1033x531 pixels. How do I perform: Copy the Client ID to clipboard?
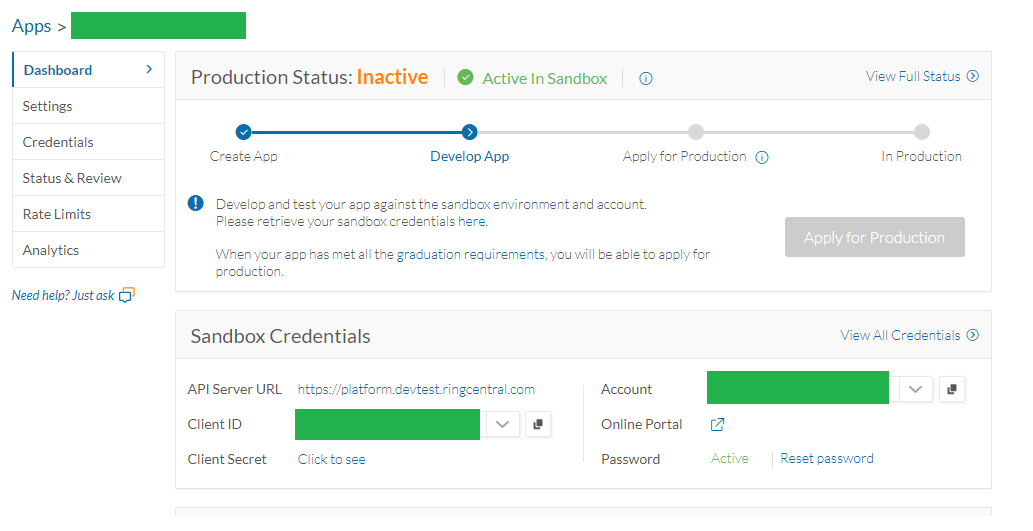[538, 425]
